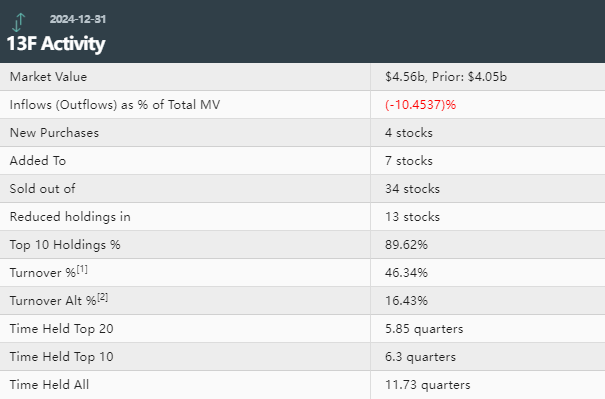Click the Sold out of label
Screen dimensions: 605x399
click(x=42, y=189)
